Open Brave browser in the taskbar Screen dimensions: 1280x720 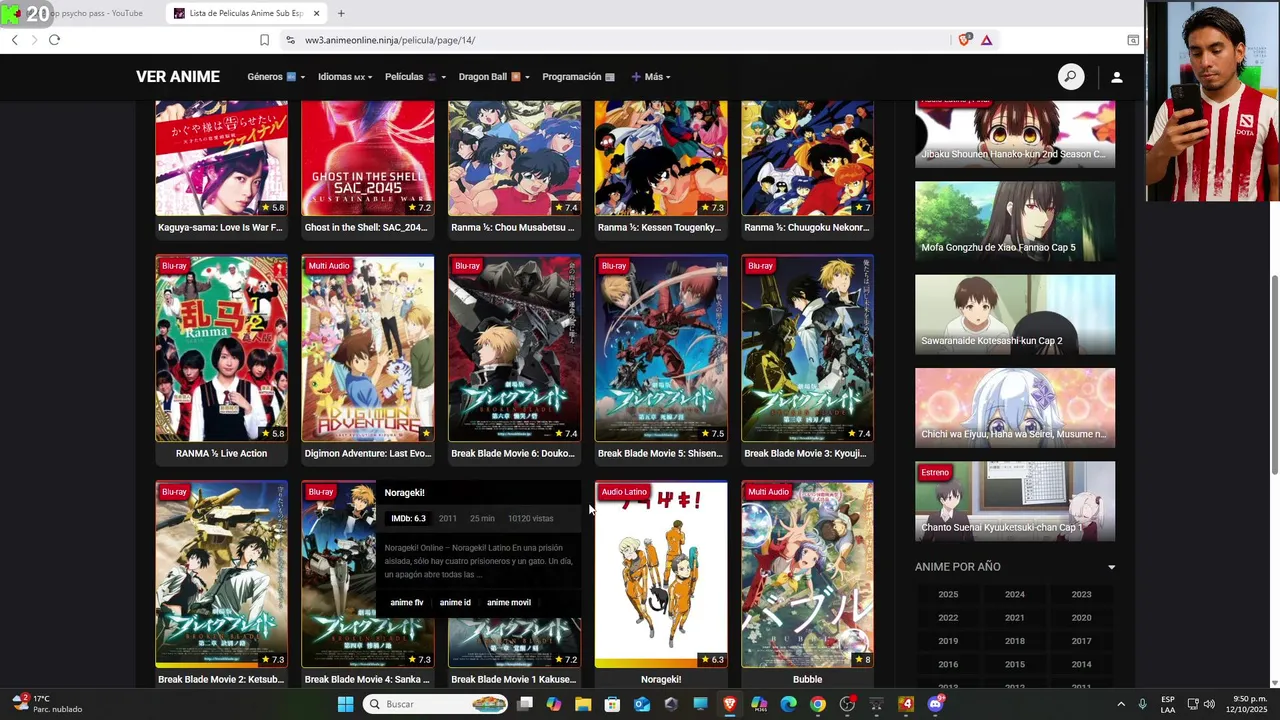click(x=730, y=704)
